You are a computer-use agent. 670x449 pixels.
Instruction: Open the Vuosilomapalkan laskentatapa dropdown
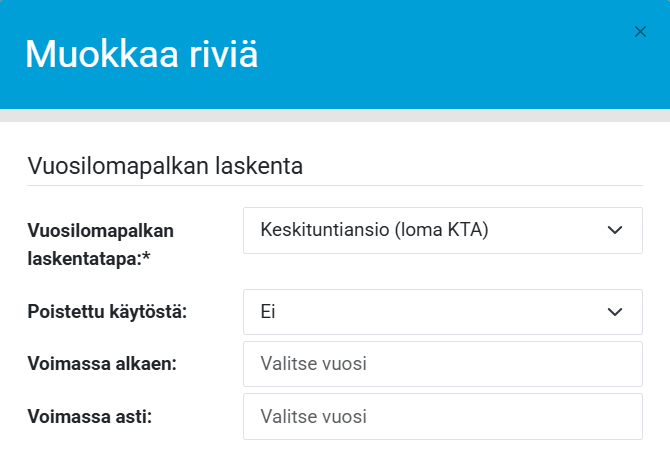[442, 231]
